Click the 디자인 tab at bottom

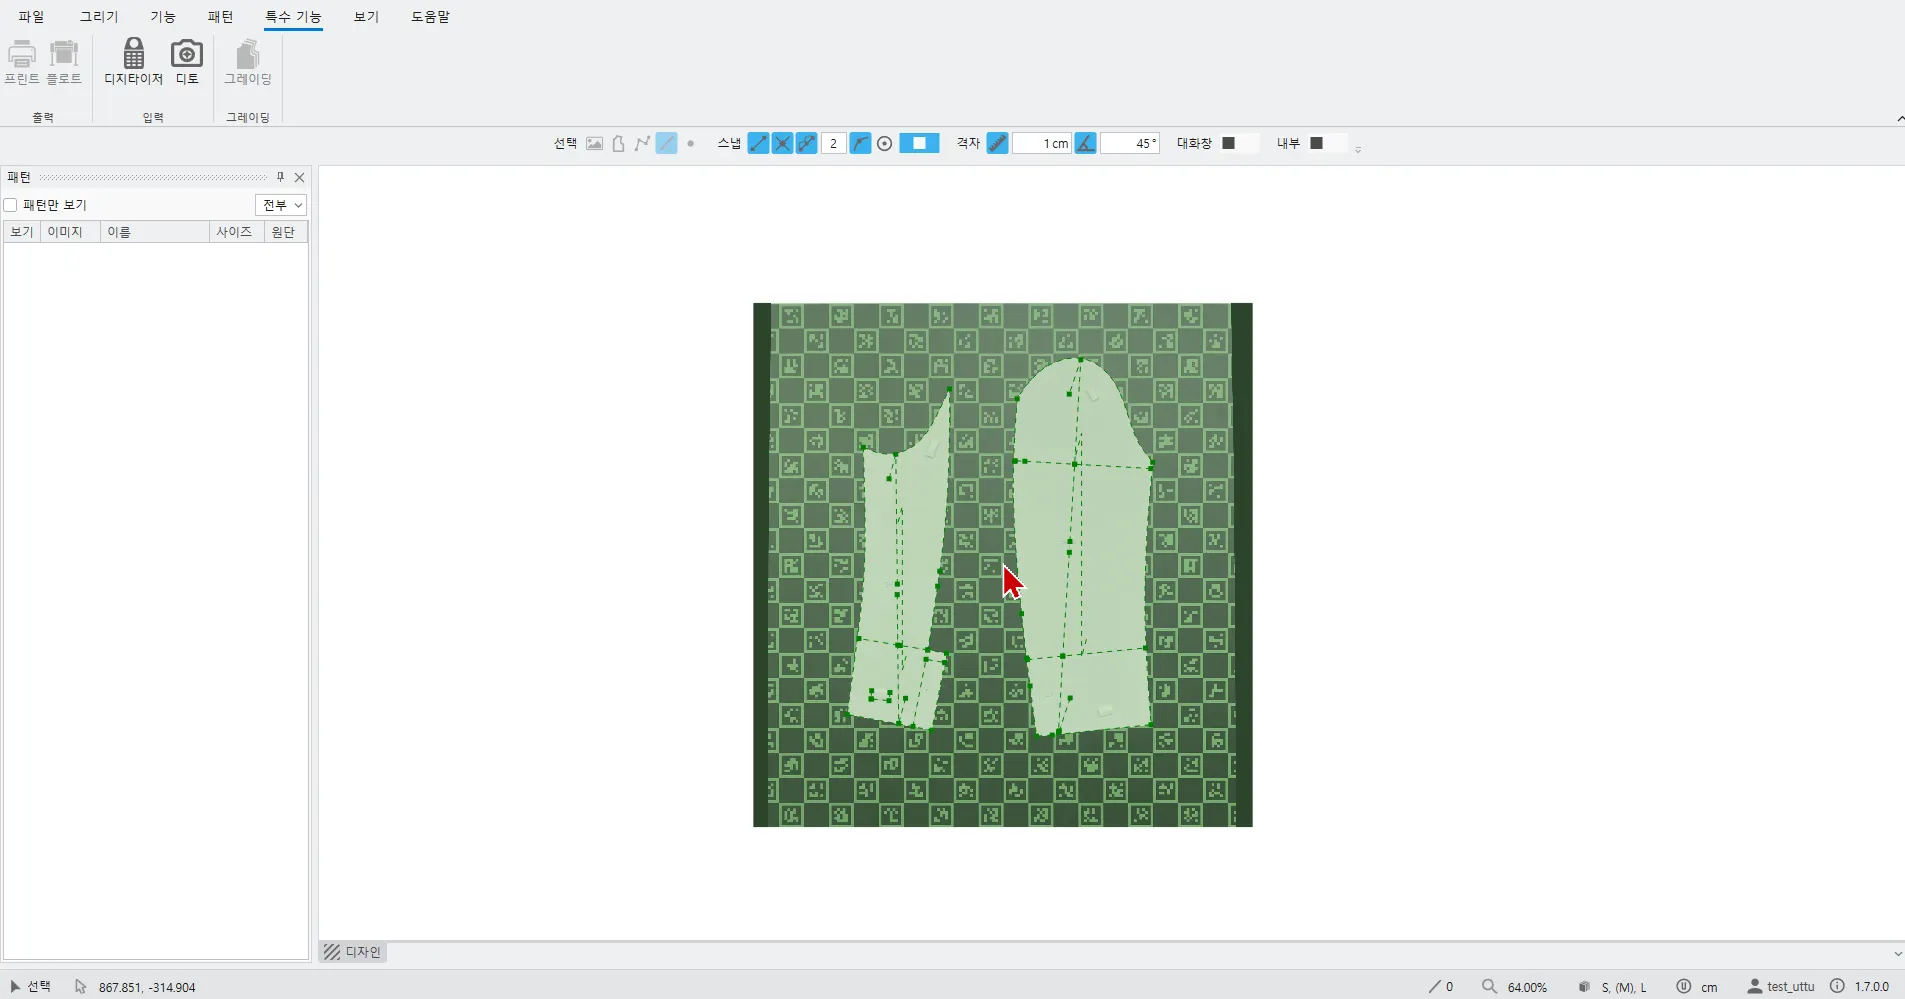[x=353, y=952]
